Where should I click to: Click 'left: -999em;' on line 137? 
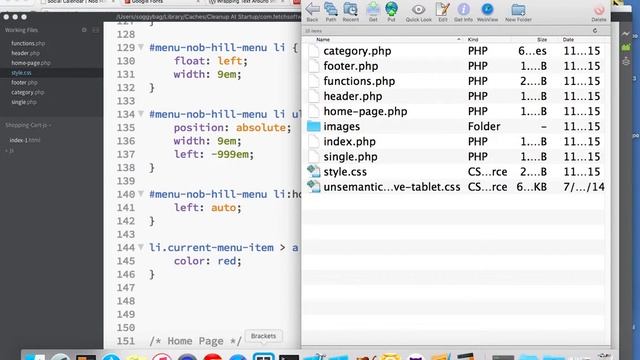[x=213, y=154]
